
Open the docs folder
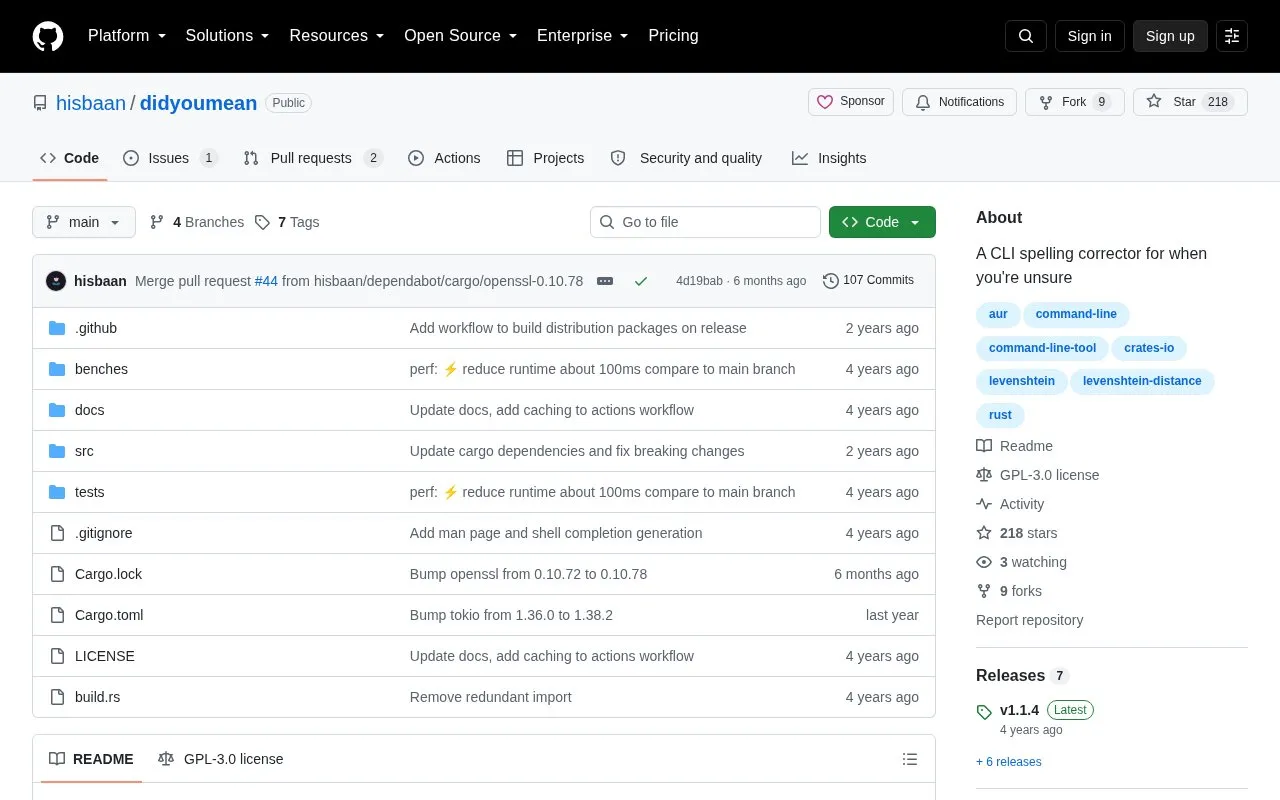(89, 410)
